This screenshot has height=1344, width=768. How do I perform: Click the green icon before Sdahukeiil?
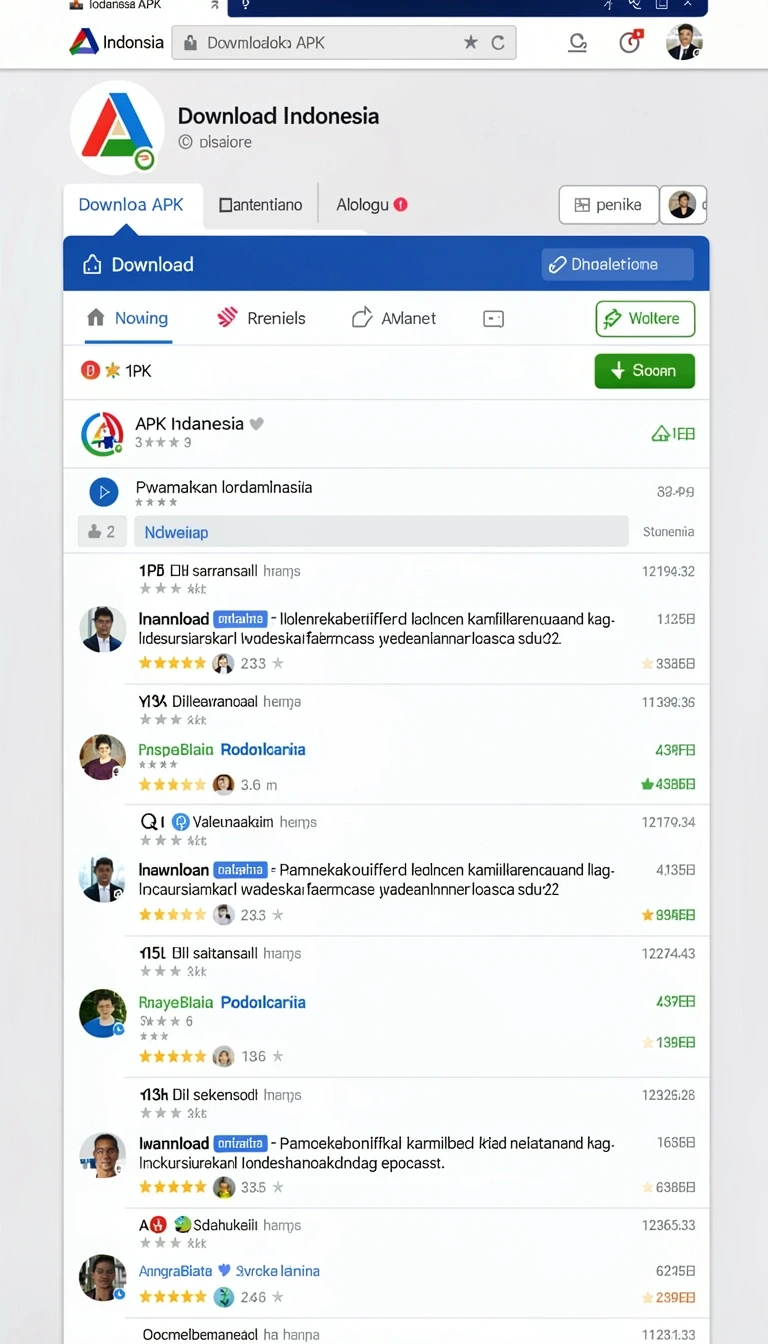pyautogui.click(x=182, y=1224)
